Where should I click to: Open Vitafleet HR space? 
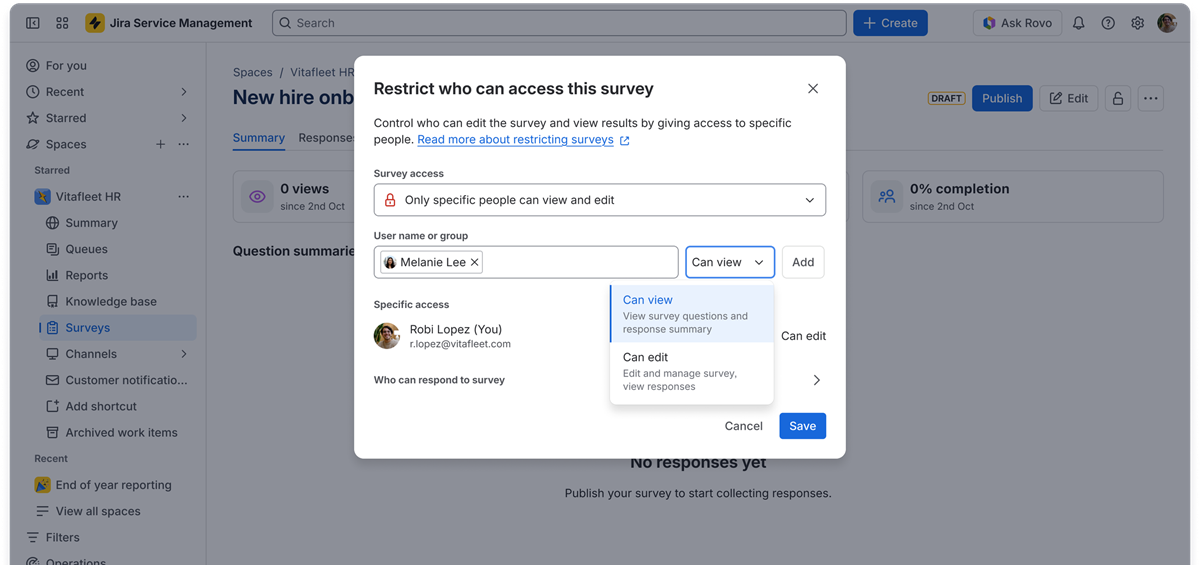point(88,197)
